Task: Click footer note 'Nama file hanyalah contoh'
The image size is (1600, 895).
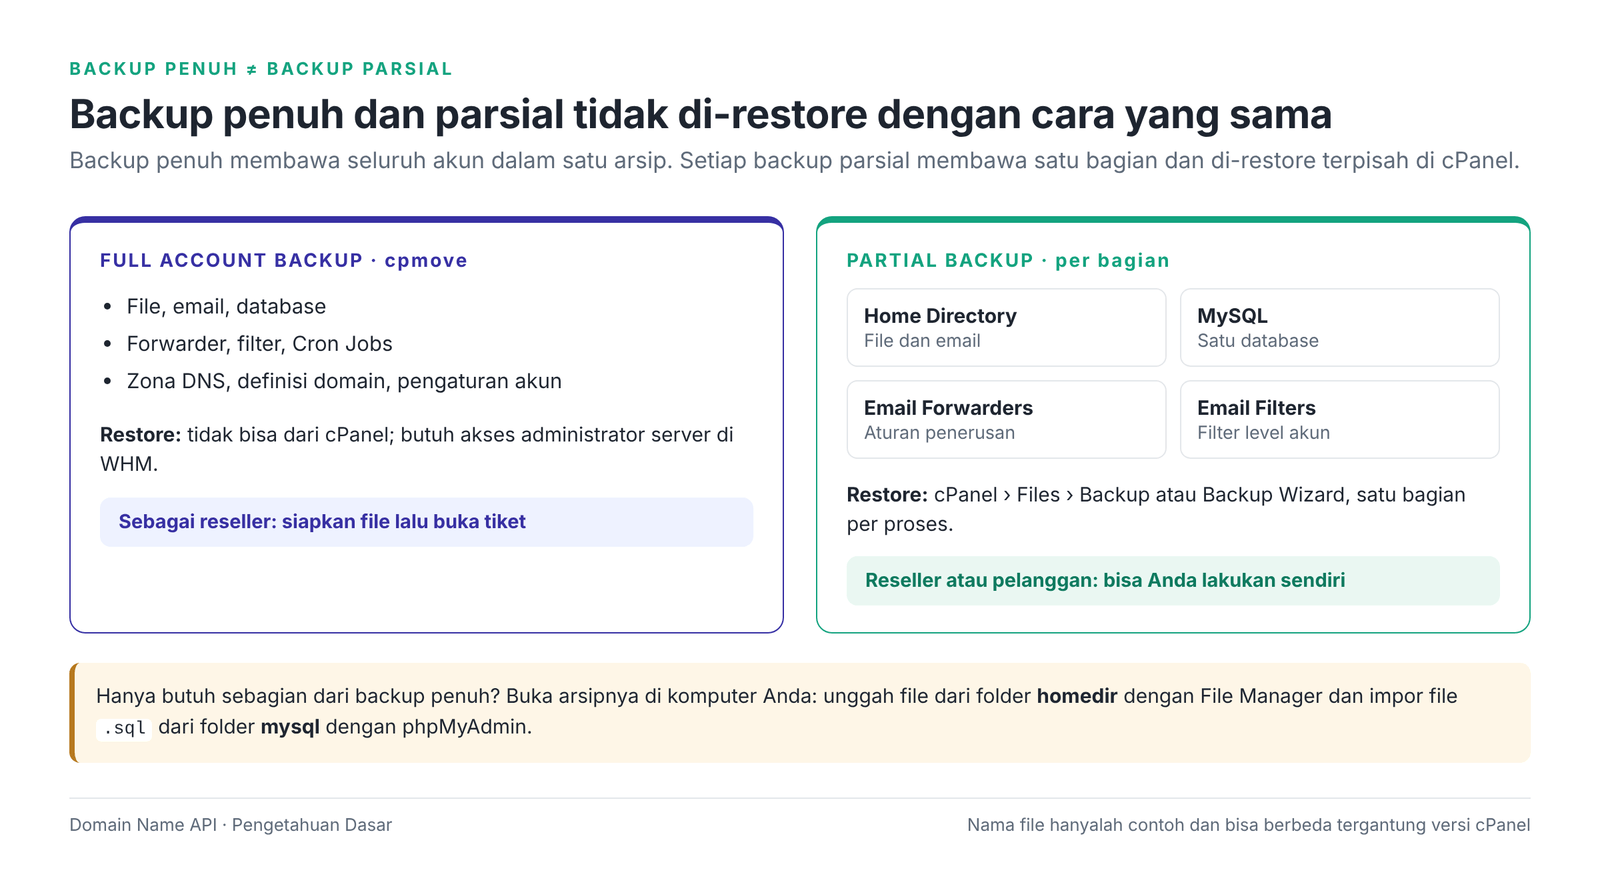Action: coord(1248,825)
